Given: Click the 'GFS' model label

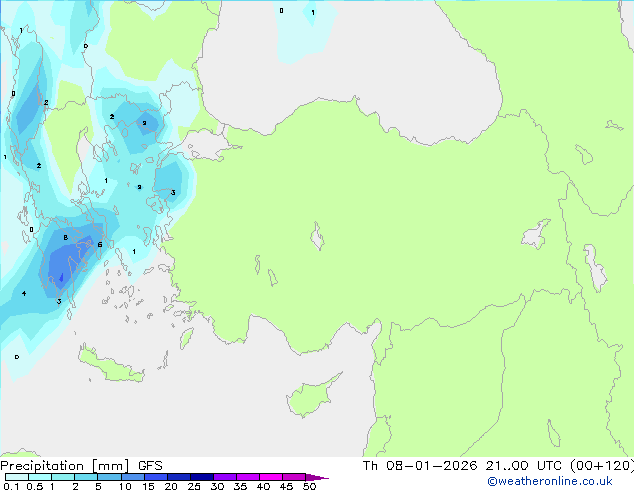Looking at the screenshot, I should coord(150,466).
